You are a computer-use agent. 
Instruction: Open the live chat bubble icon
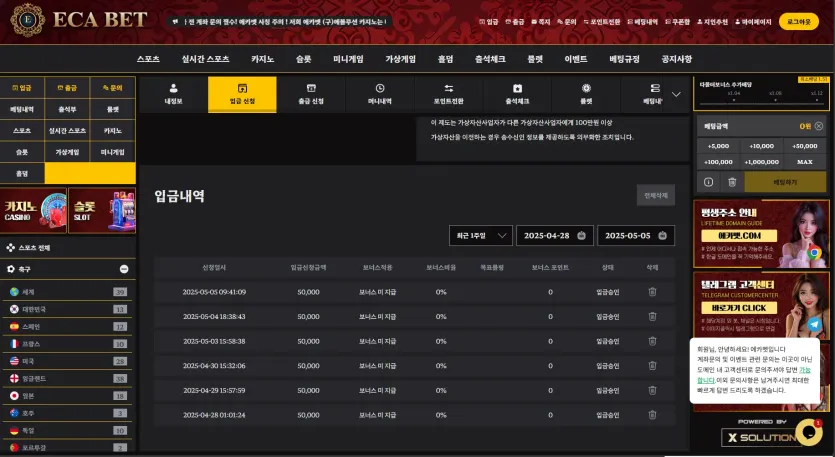click(808, 432)
